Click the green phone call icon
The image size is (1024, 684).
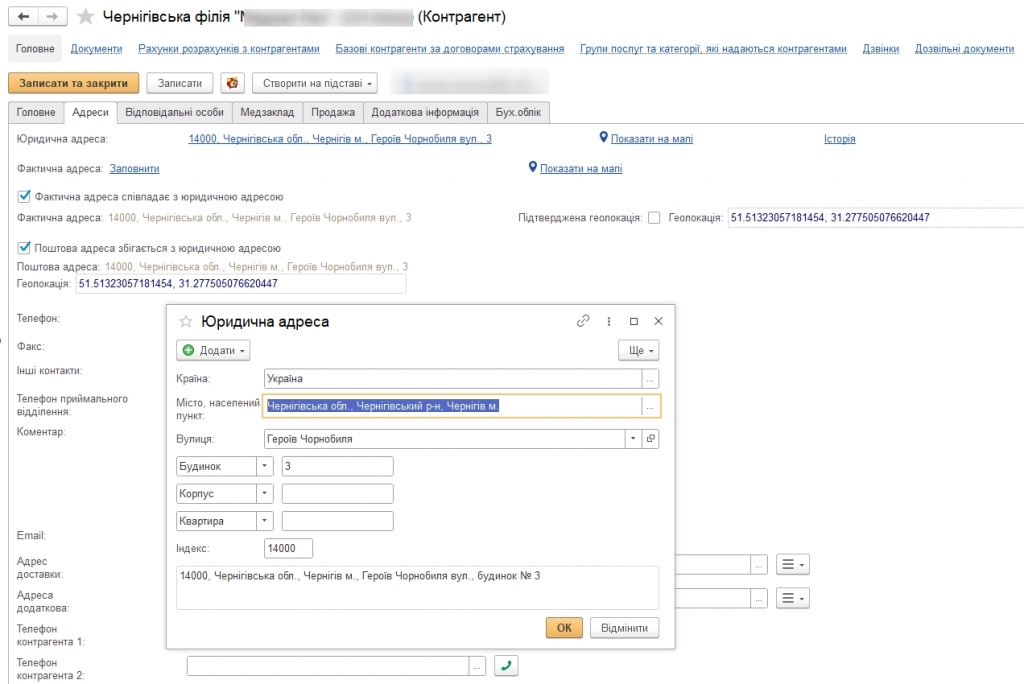507,666
